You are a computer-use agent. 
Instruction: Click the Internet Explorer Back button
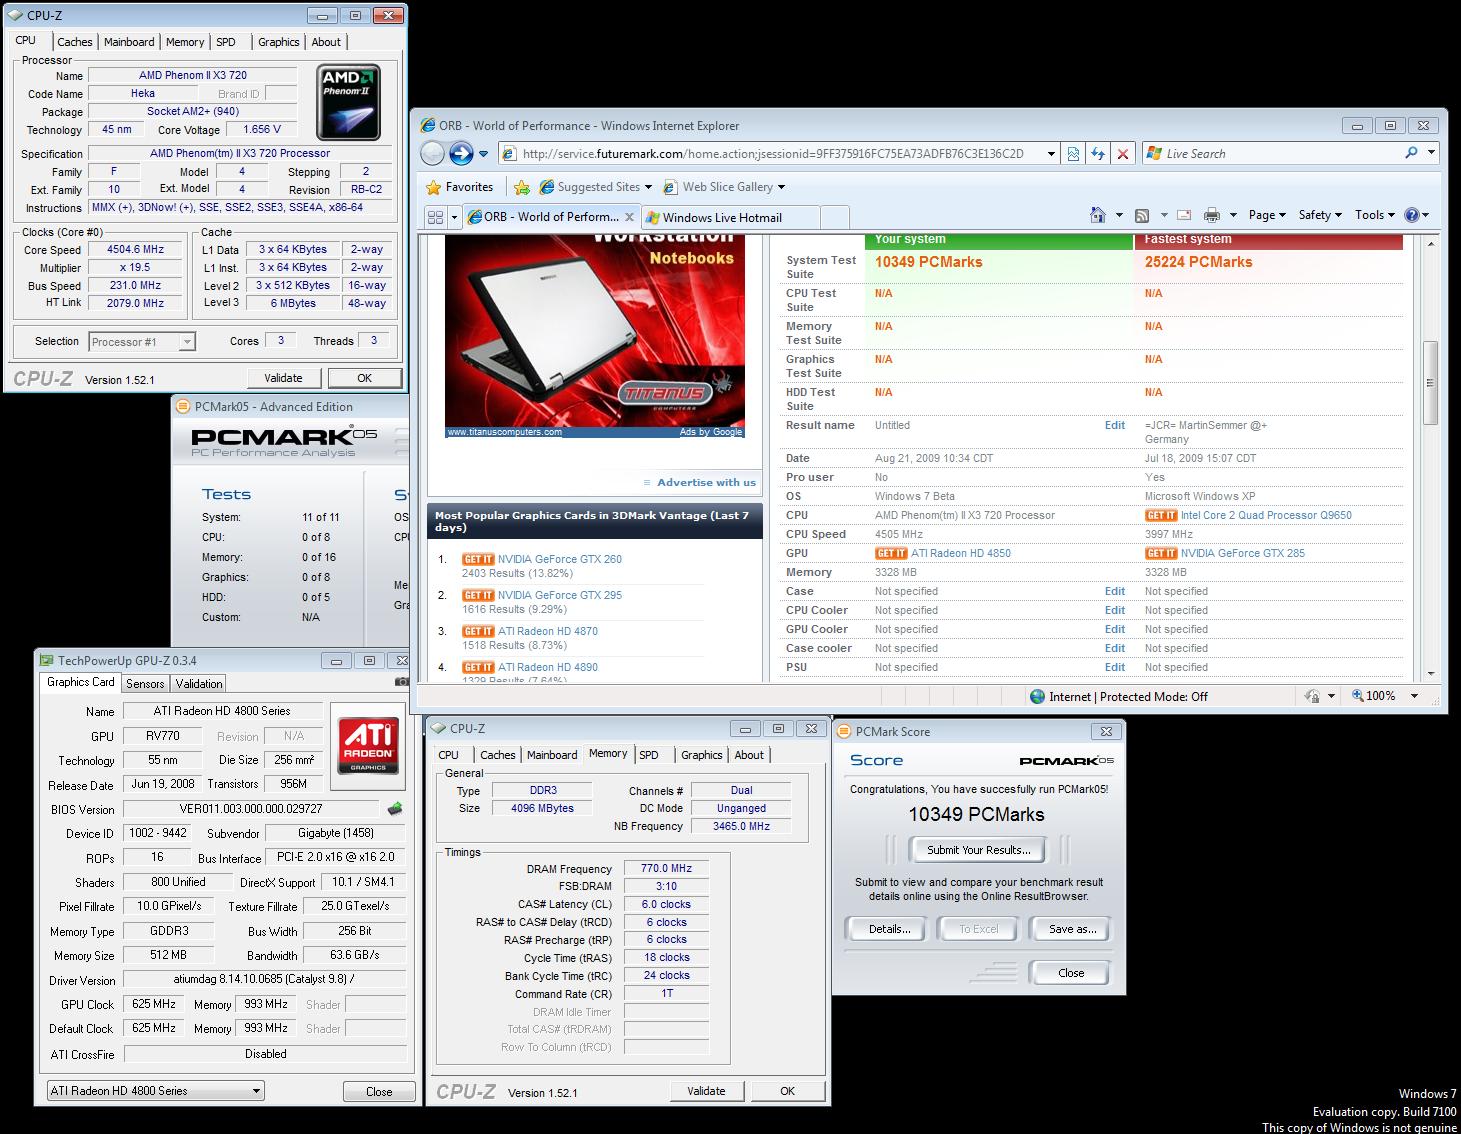click(432, 153)
